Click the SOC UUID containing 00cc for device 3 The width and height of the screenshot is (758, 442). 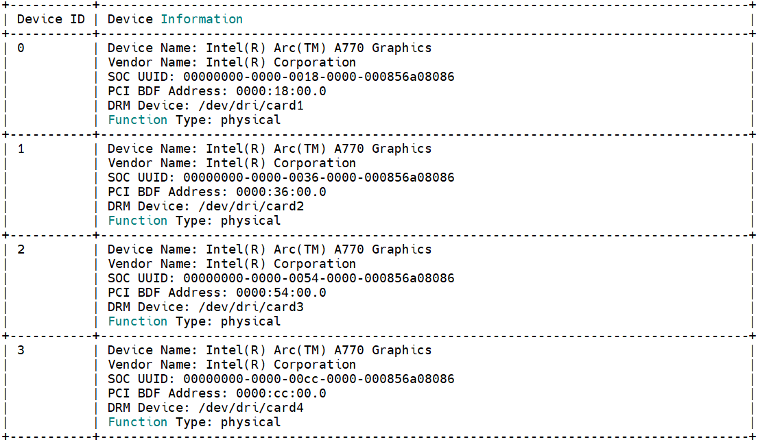coord(319,379)
